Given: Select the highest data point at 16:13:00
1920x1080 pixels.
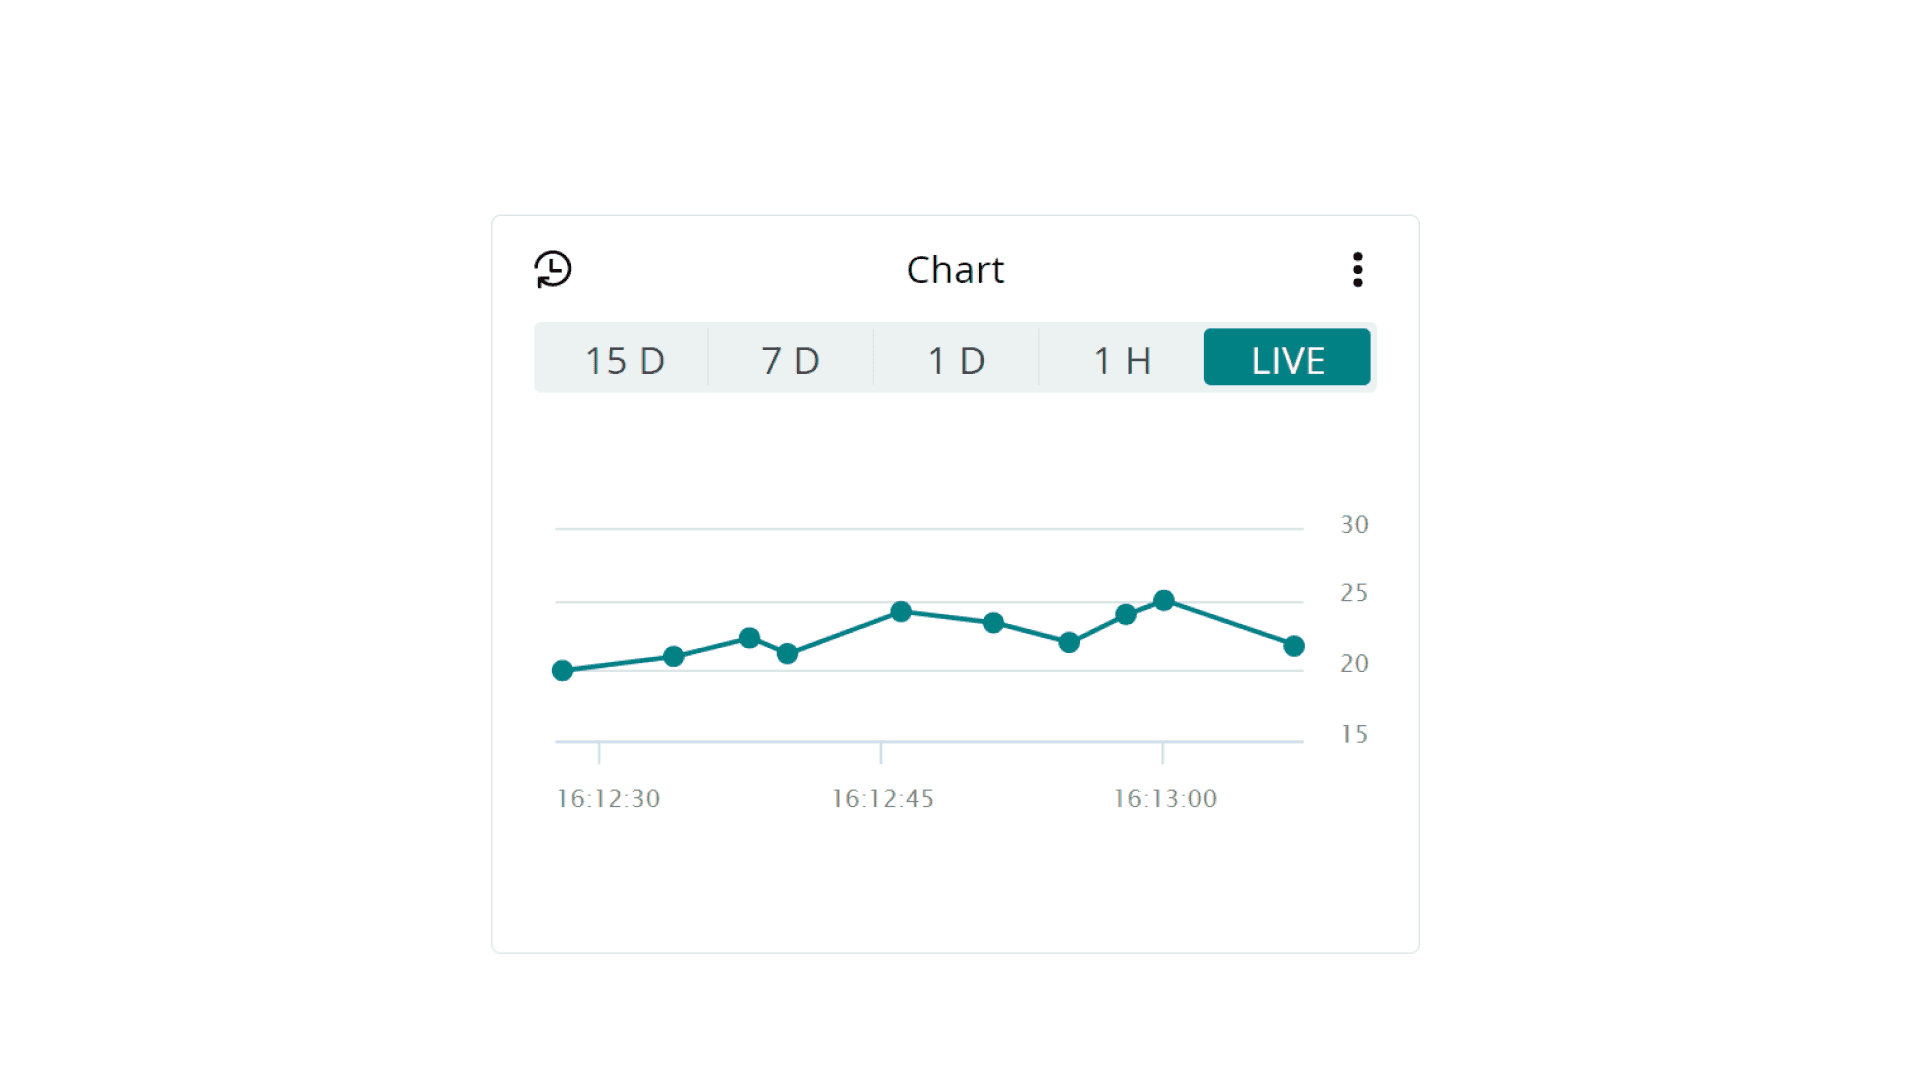Looking at the screenshot, I should tap(1164, 600).
